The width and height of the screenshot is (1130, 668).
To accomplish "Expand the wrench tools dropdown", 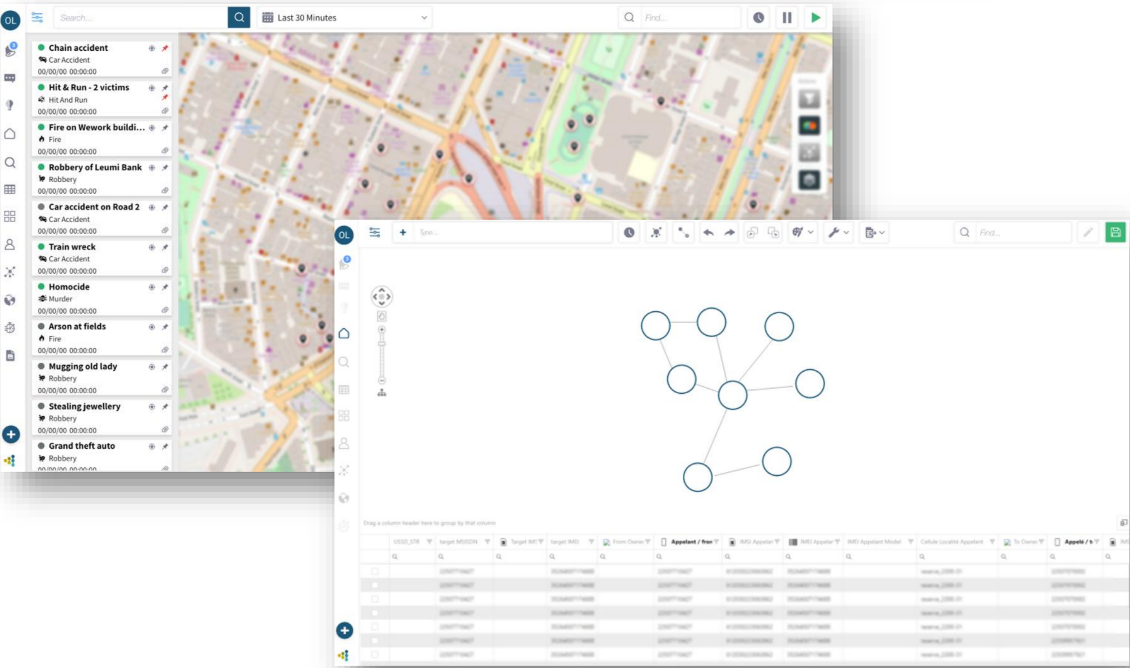I will (838, 233).
